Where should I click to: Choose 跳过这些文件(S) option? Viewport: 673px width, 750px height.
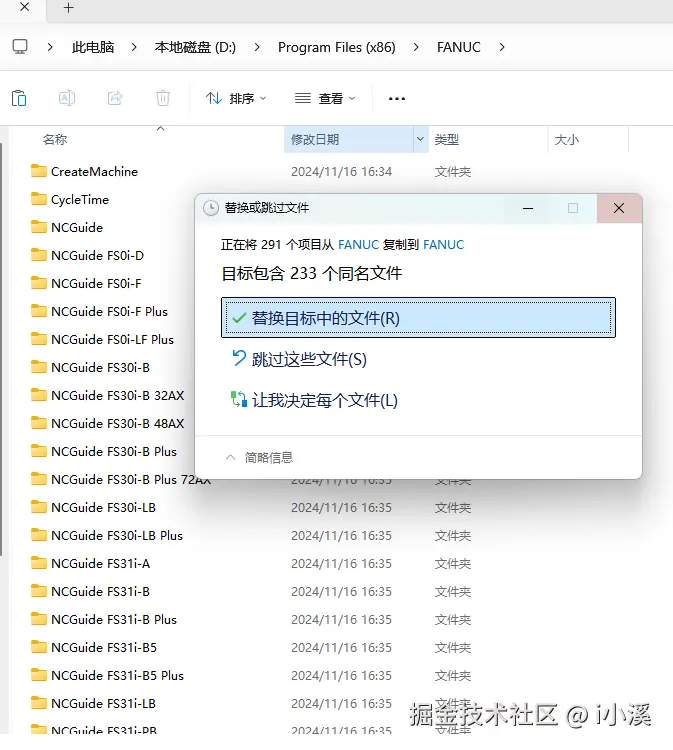(x=299, y=359)
